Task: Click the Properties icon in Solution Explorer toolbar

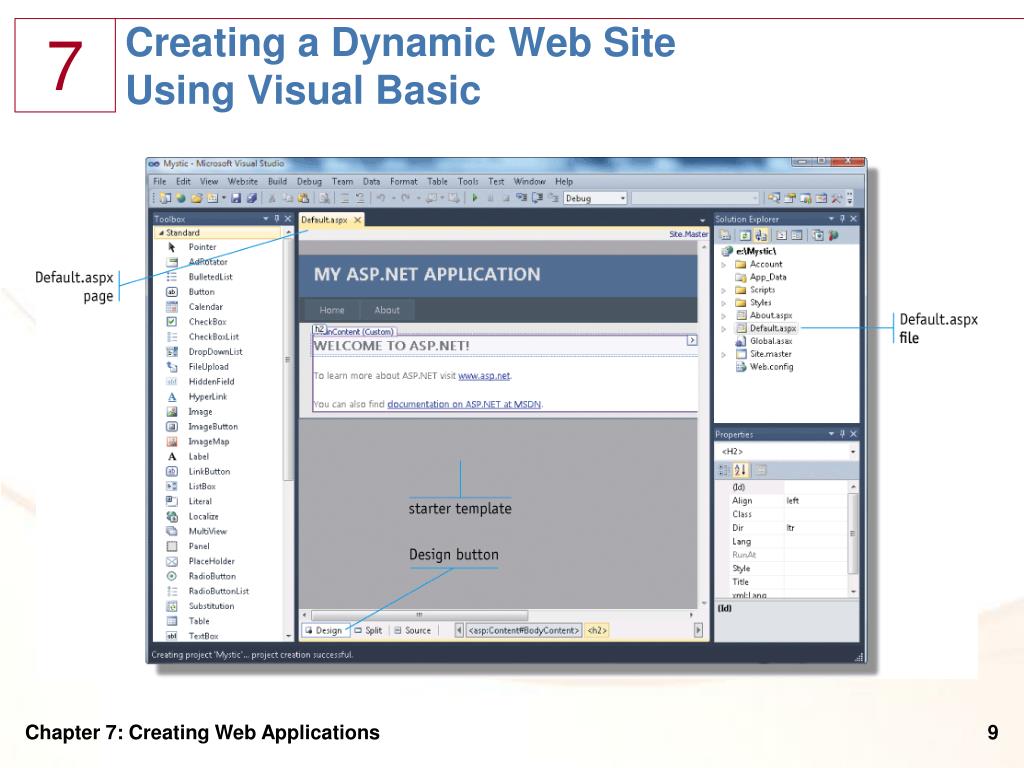Action: click(x=726, y=235)
